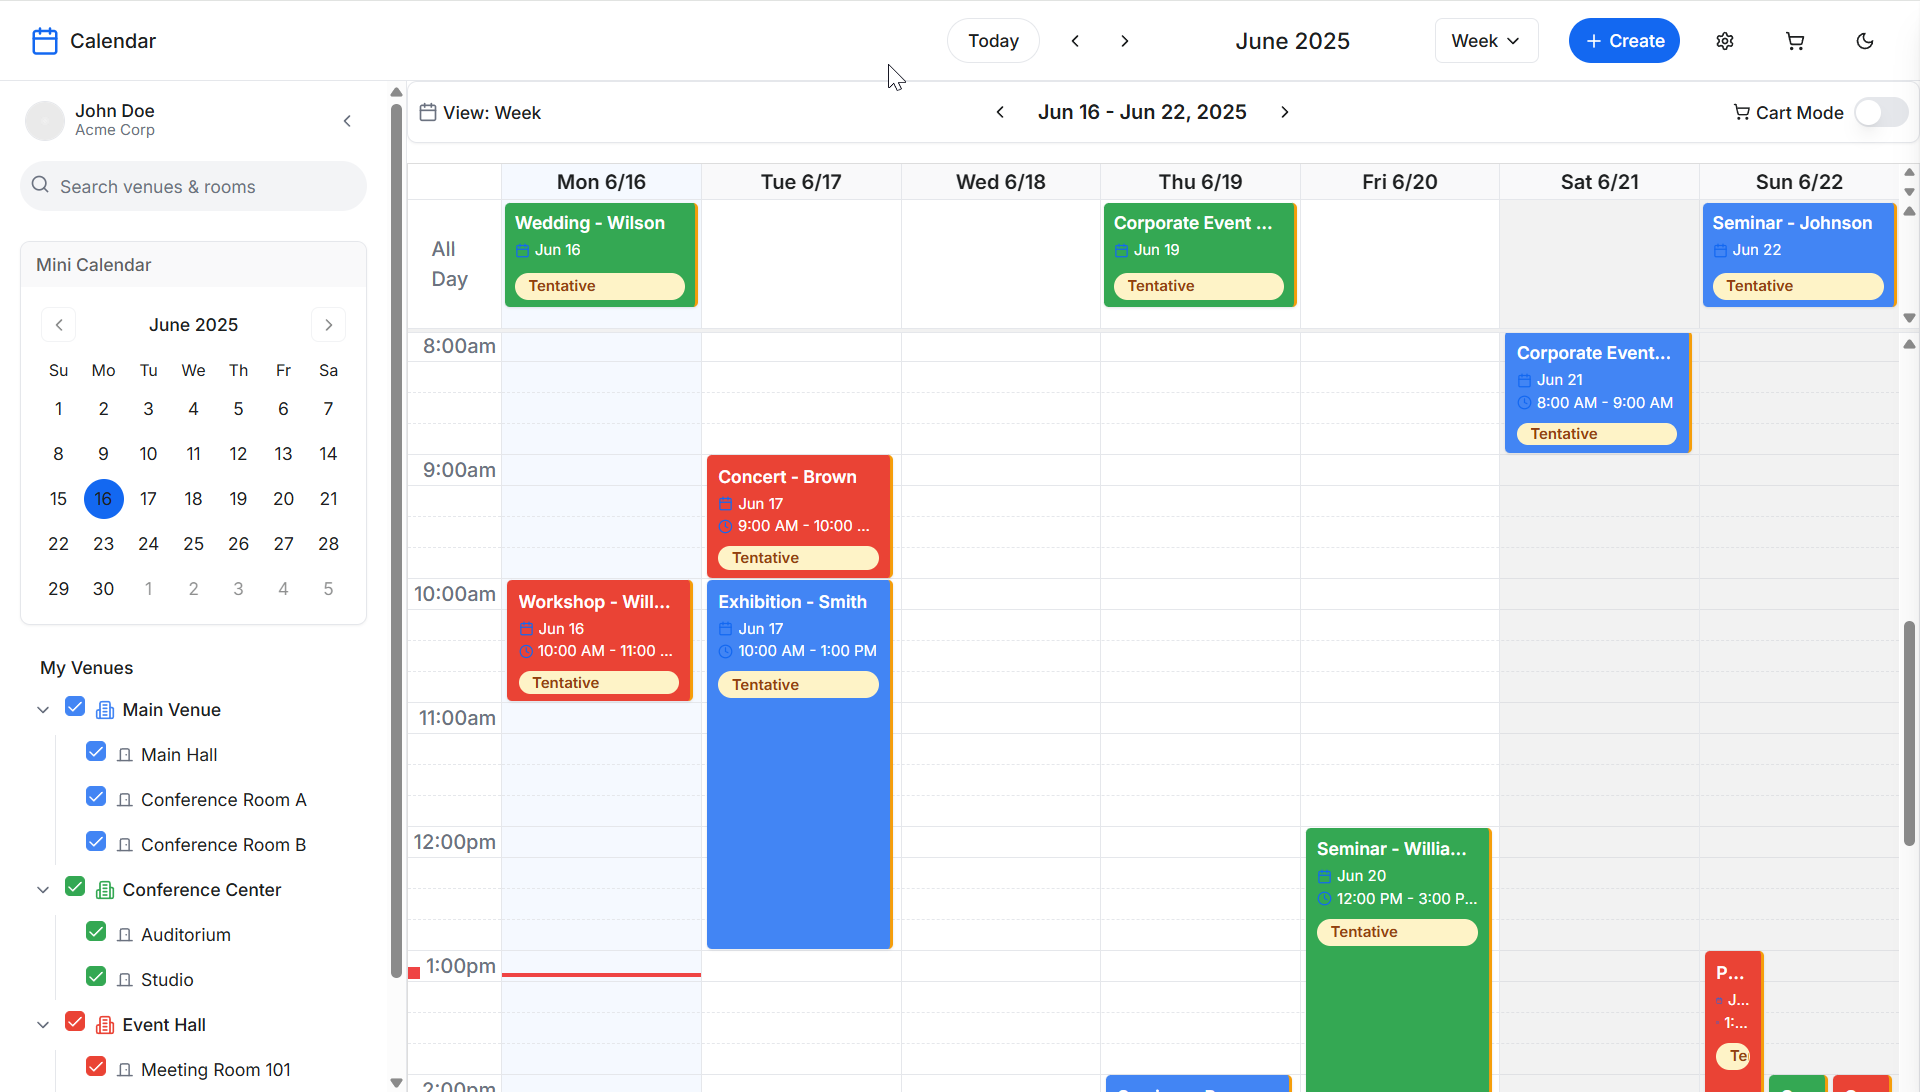Click the search magnifier icon
This screenshot has width=1920, height=1092.
[40, 185]
